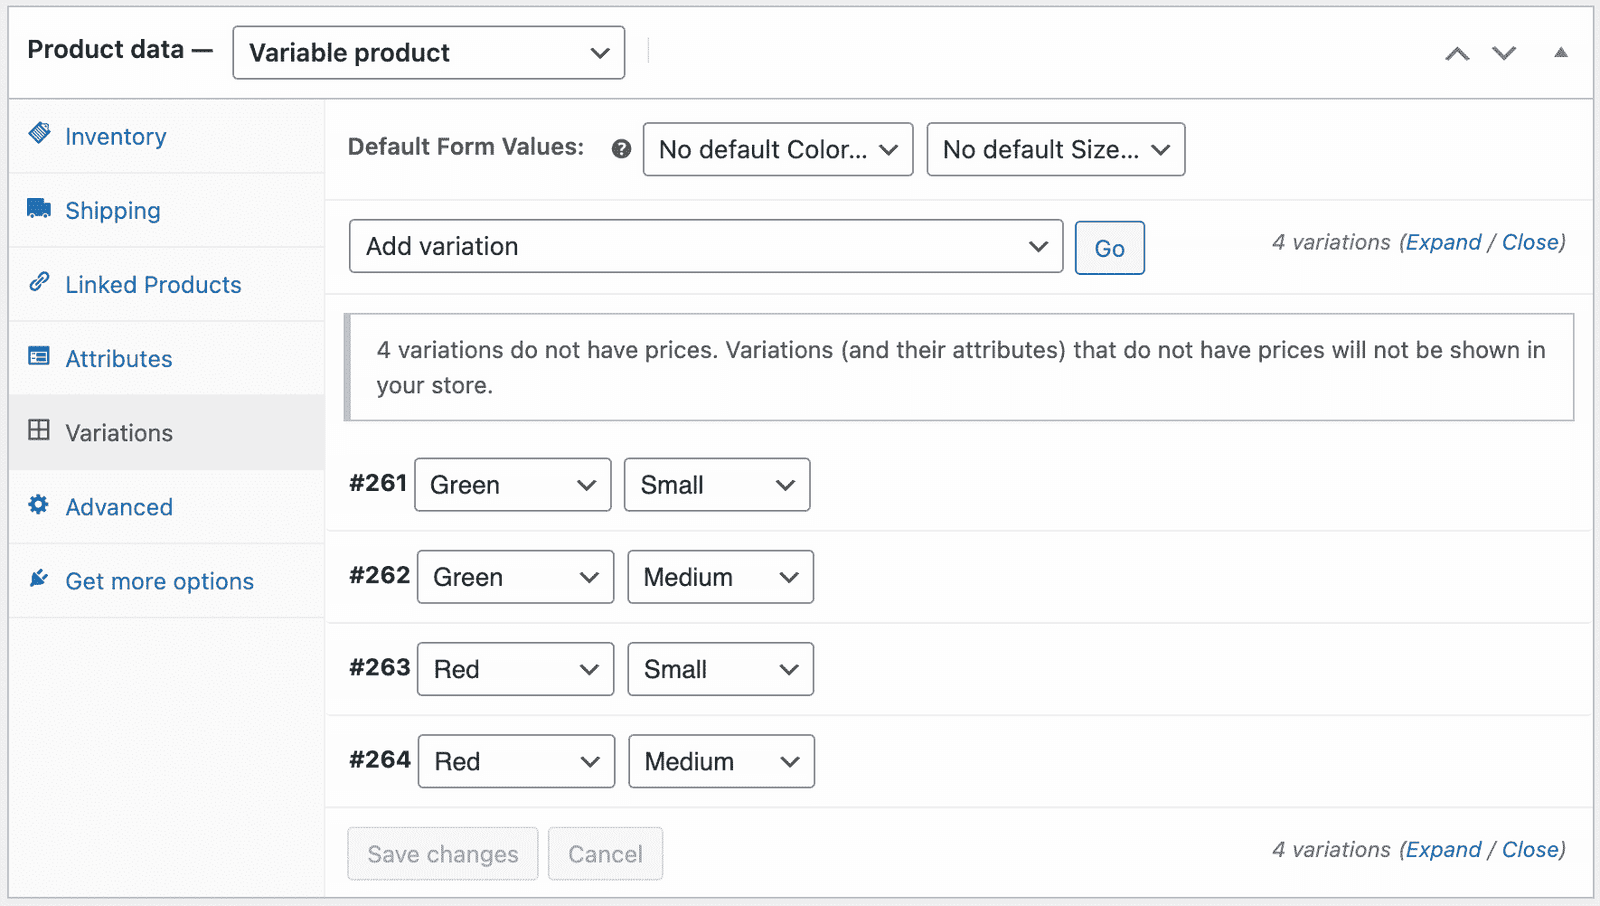Click the Attributes list icon
The width and height of the screenshot is (1600, 906).
39,356
